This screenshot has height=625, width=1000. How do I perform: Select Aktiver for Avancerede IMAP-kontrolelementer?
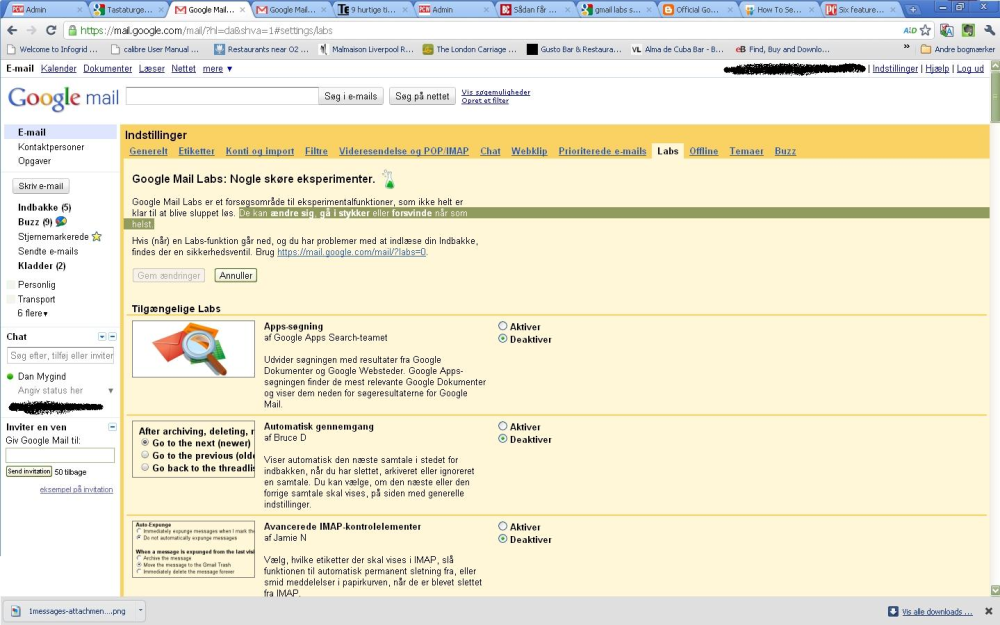point(503,526)
